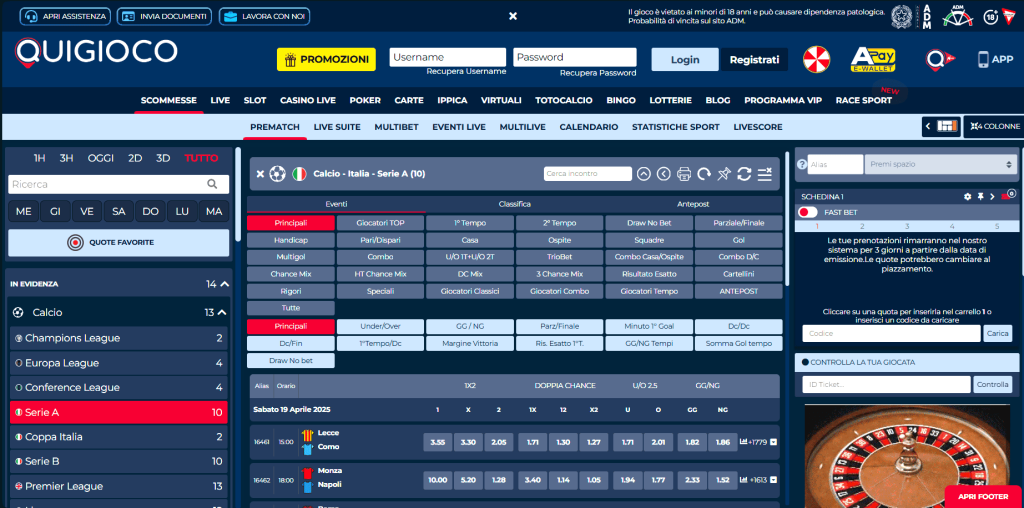The width and height of the screenshot is (1024, 508).
Task: Close the Serie A panel with X
Action: (260, 174)
